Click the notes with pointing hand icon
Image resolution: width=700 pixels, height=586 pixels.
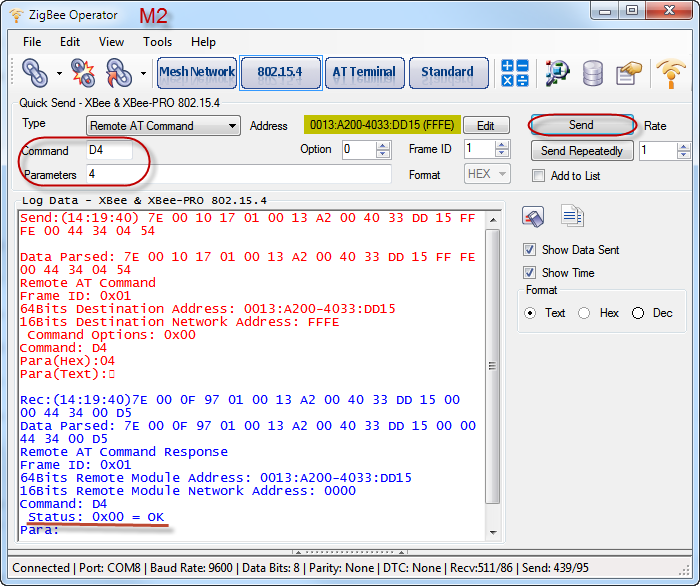(628, 73)
